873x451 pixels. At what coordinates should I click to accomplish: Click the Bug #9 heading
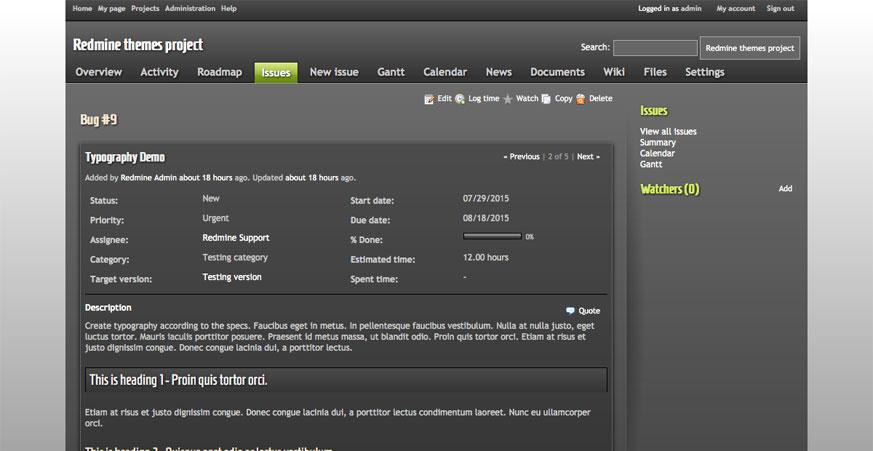pos(99,120)
